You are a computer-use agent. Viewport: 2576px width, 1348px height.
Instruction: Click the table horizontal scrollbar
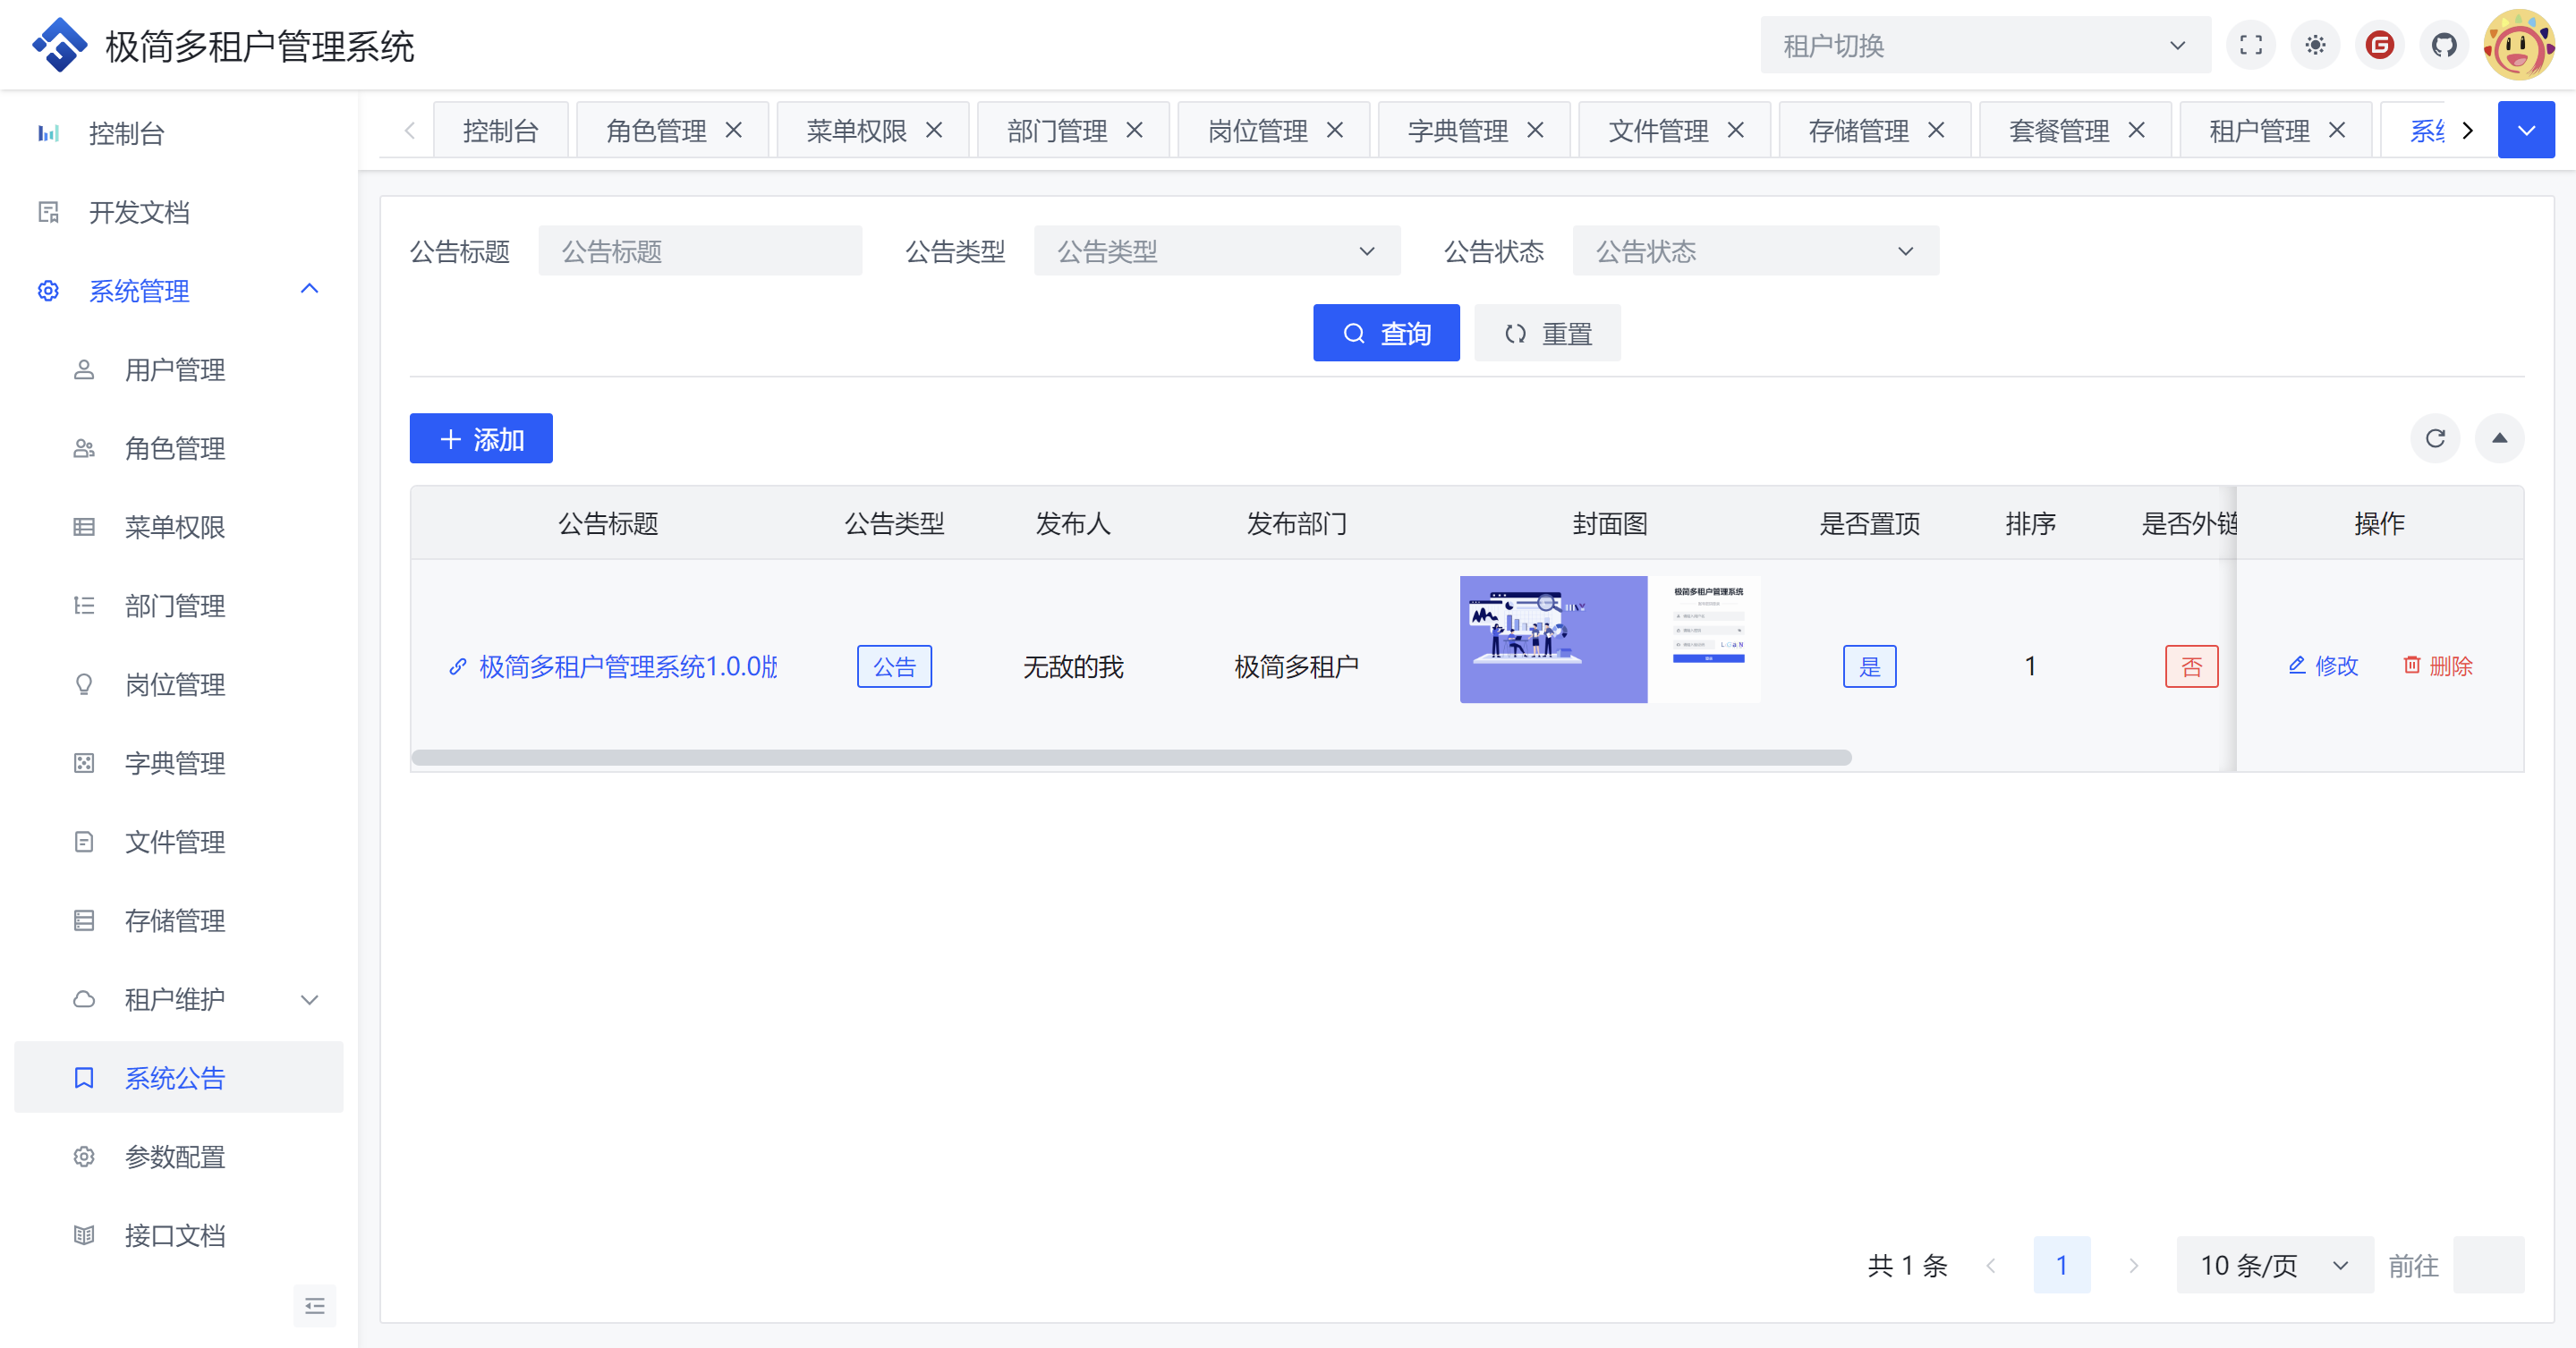point(1130,757)
